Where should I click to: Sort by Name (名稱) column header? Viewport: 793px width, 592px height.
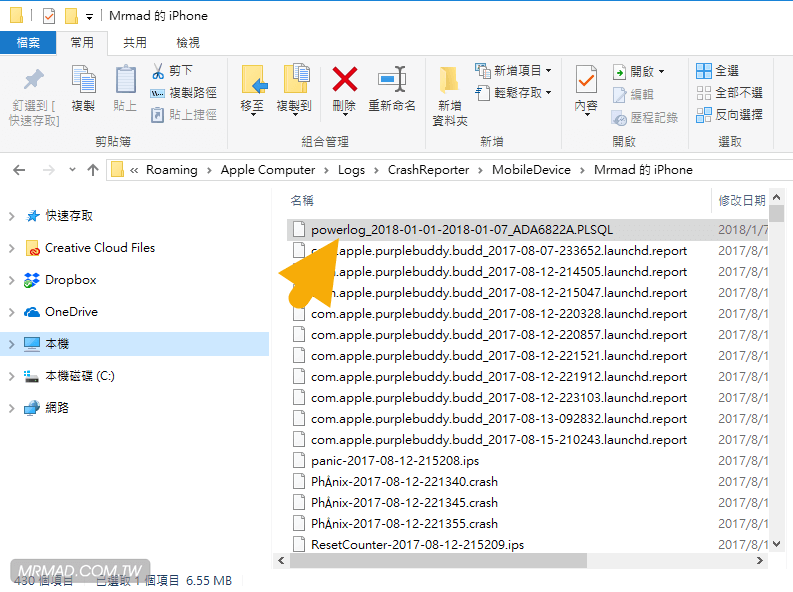coord(302,201)
